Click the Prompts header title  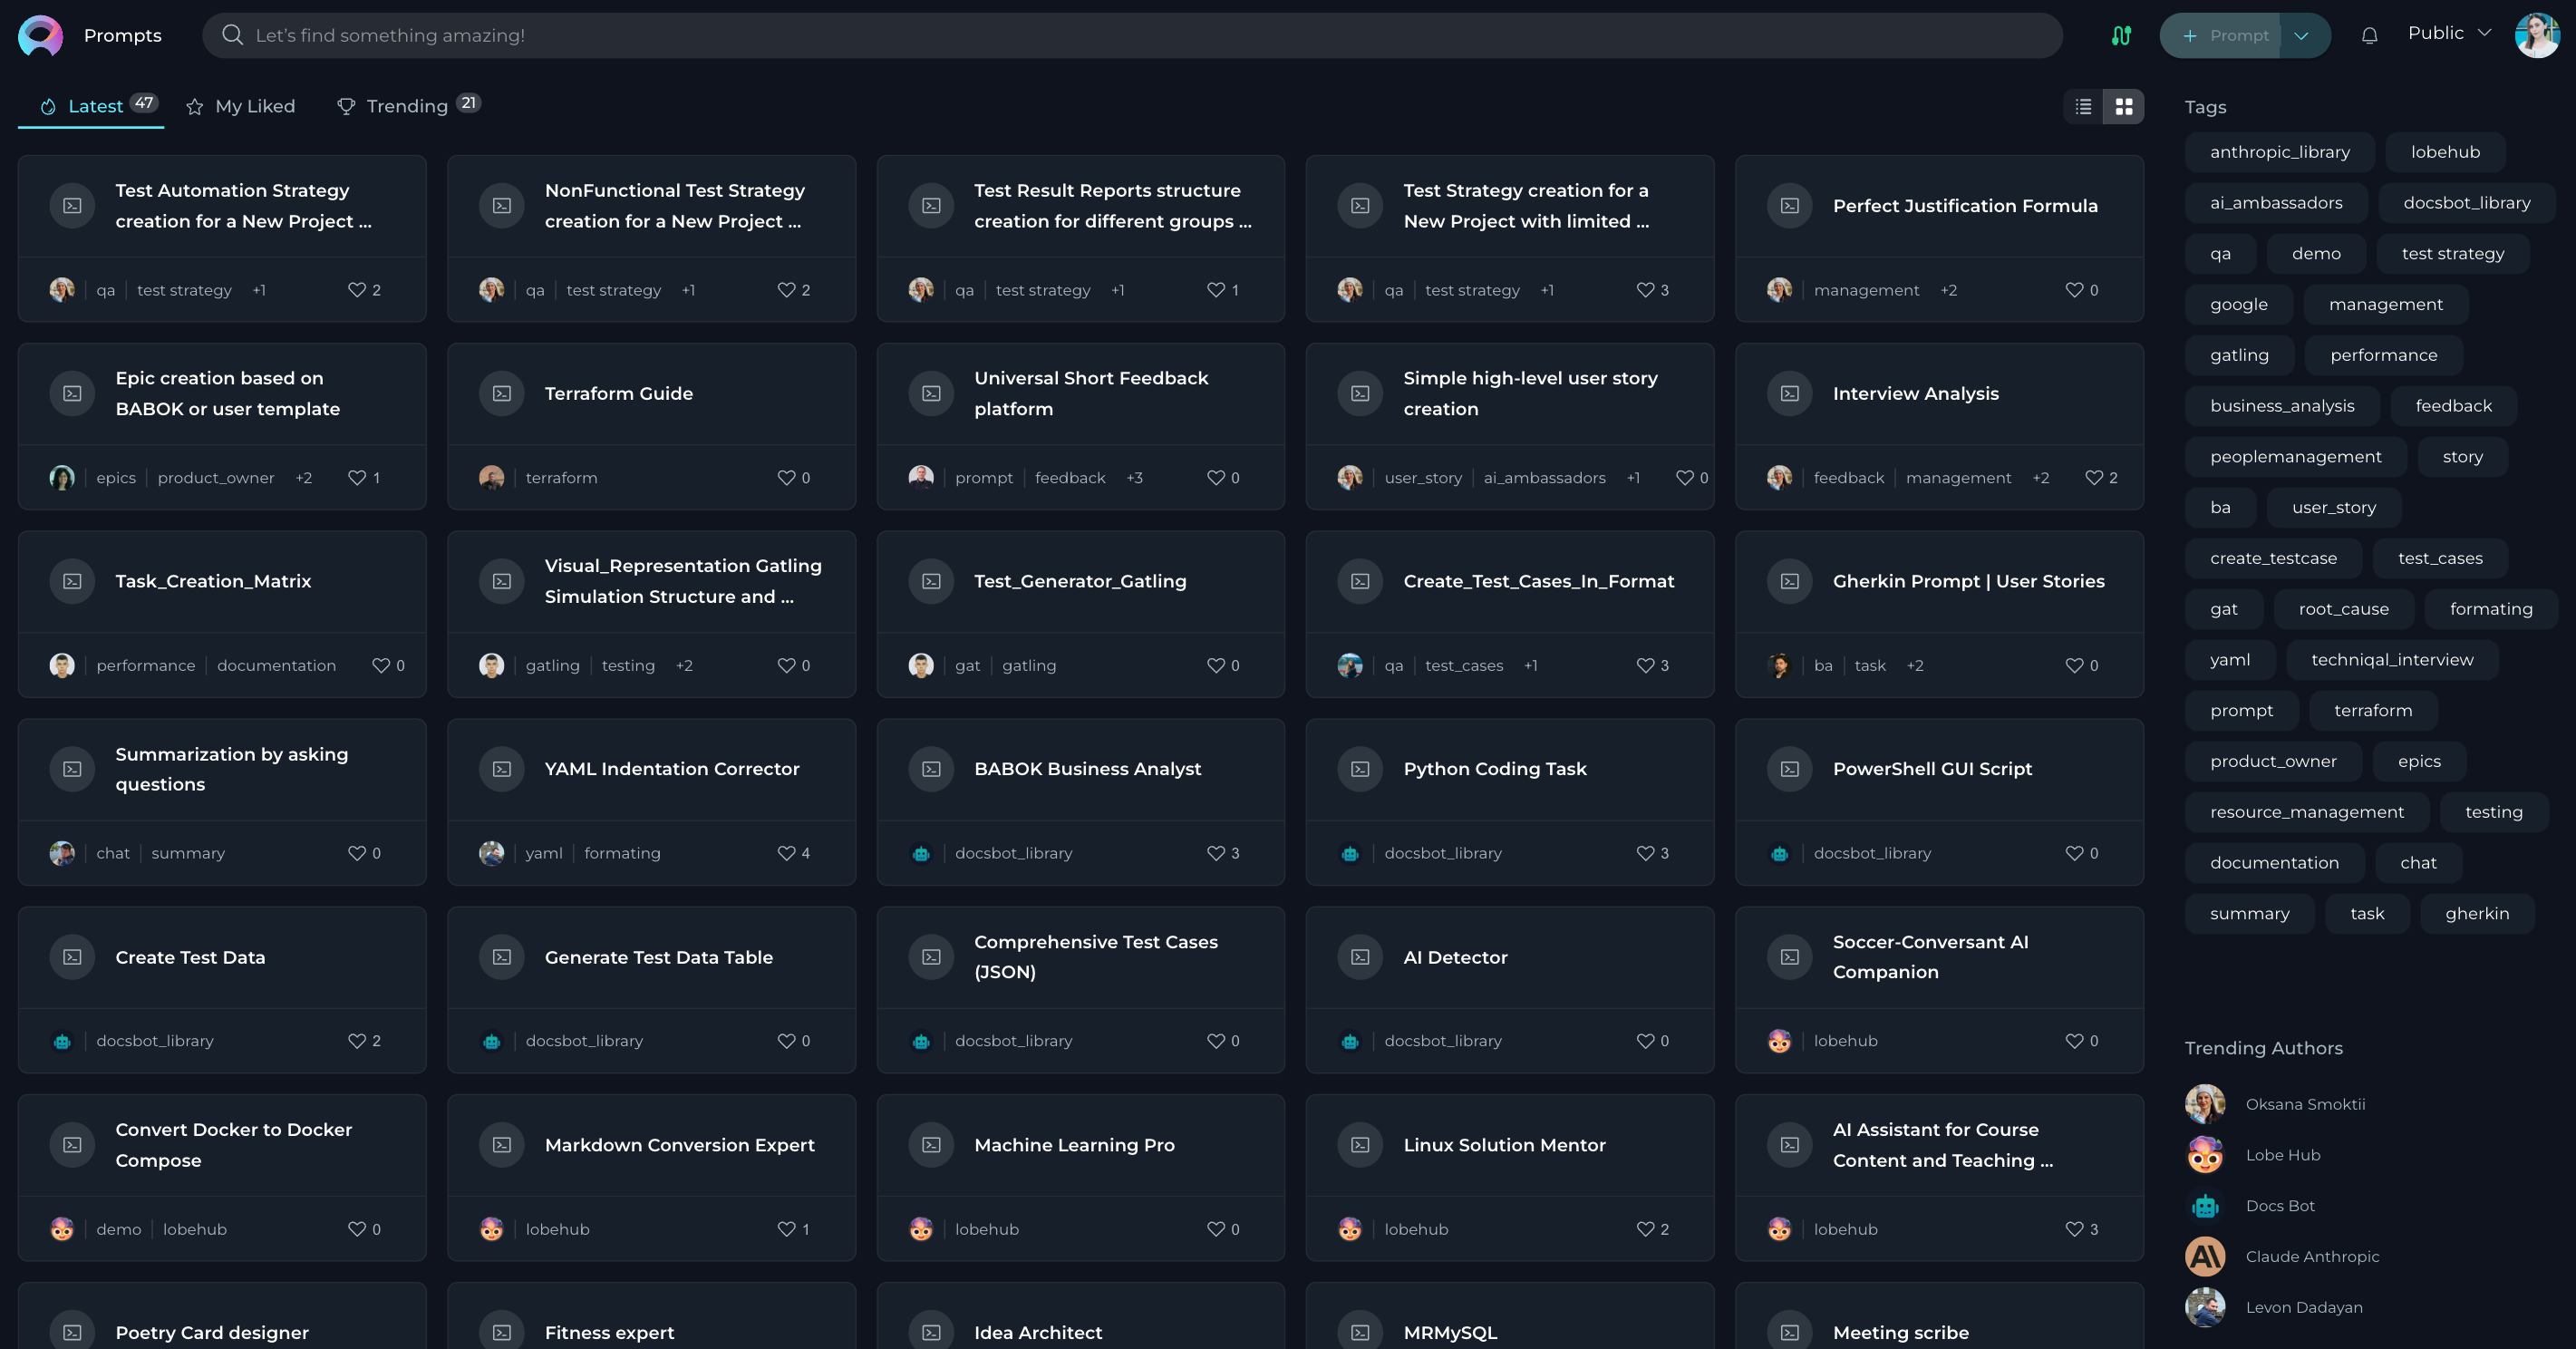(122, 35)
